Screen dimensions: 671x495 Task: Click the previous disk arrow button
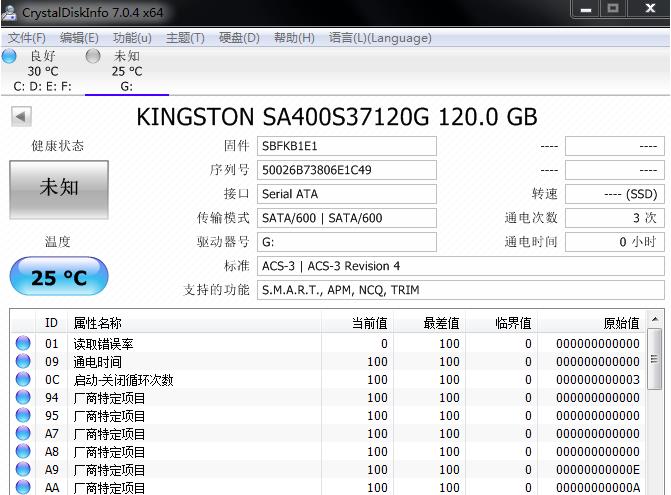(20, 117)
